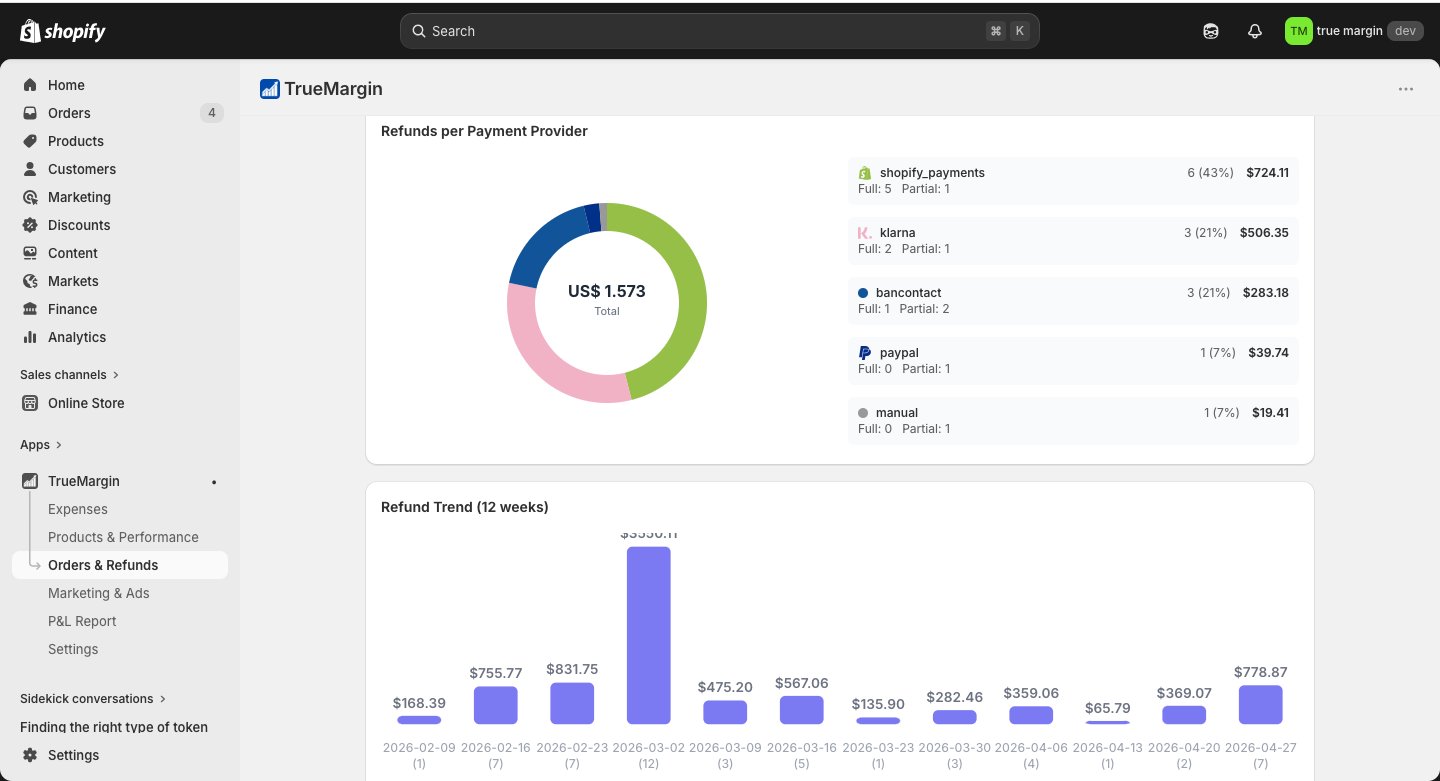Click the PayPal provider icon
This screenshot has height=781, width=1440.
point(865,353)
